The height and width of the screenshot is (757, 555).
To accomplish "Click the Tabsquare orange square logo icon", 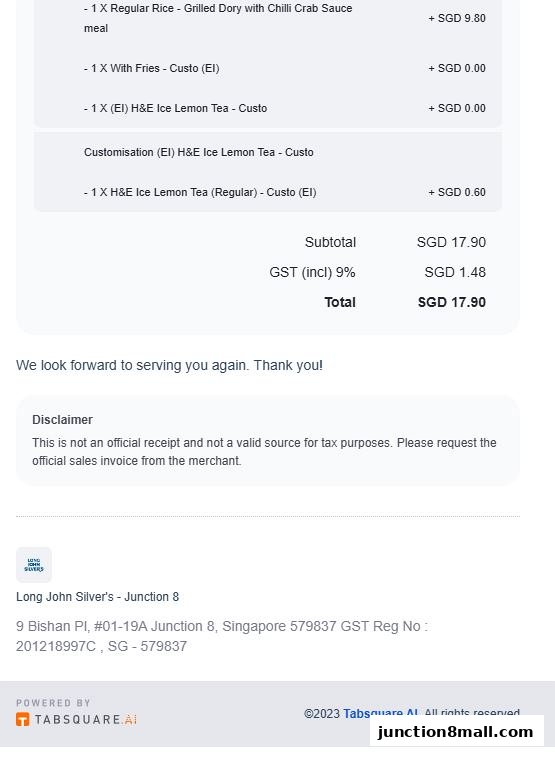I will click(x=23, y=719).
